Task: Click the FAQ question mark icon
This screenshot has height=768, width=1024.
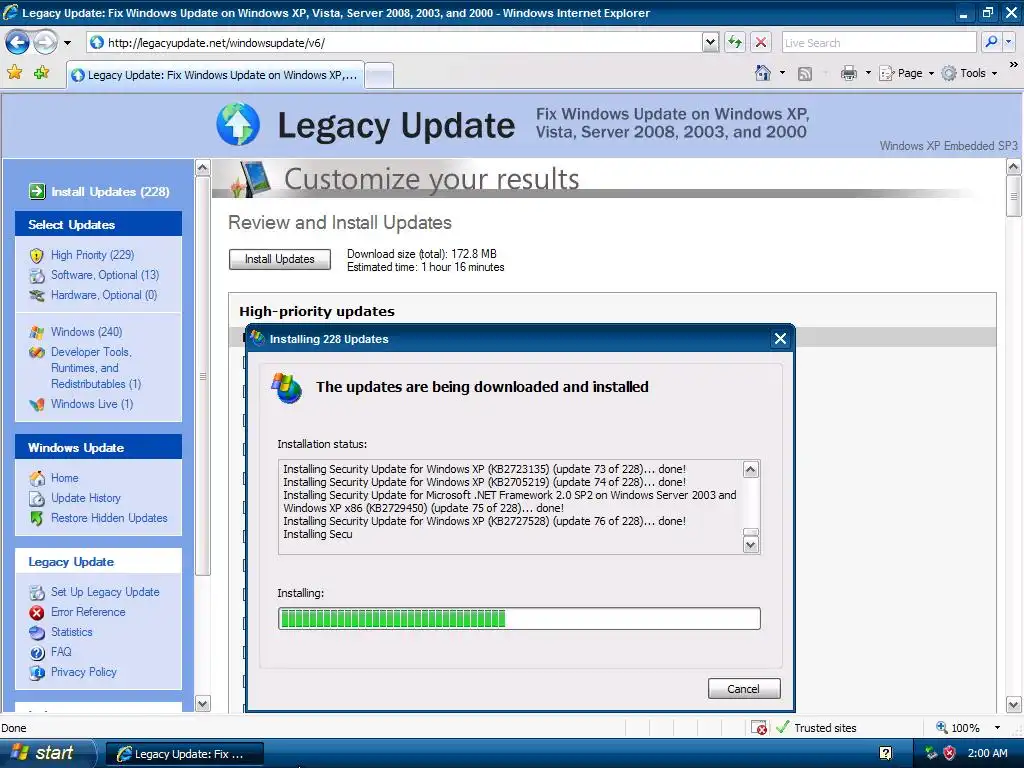Action: pyautogui.click(x=37, y=652)
